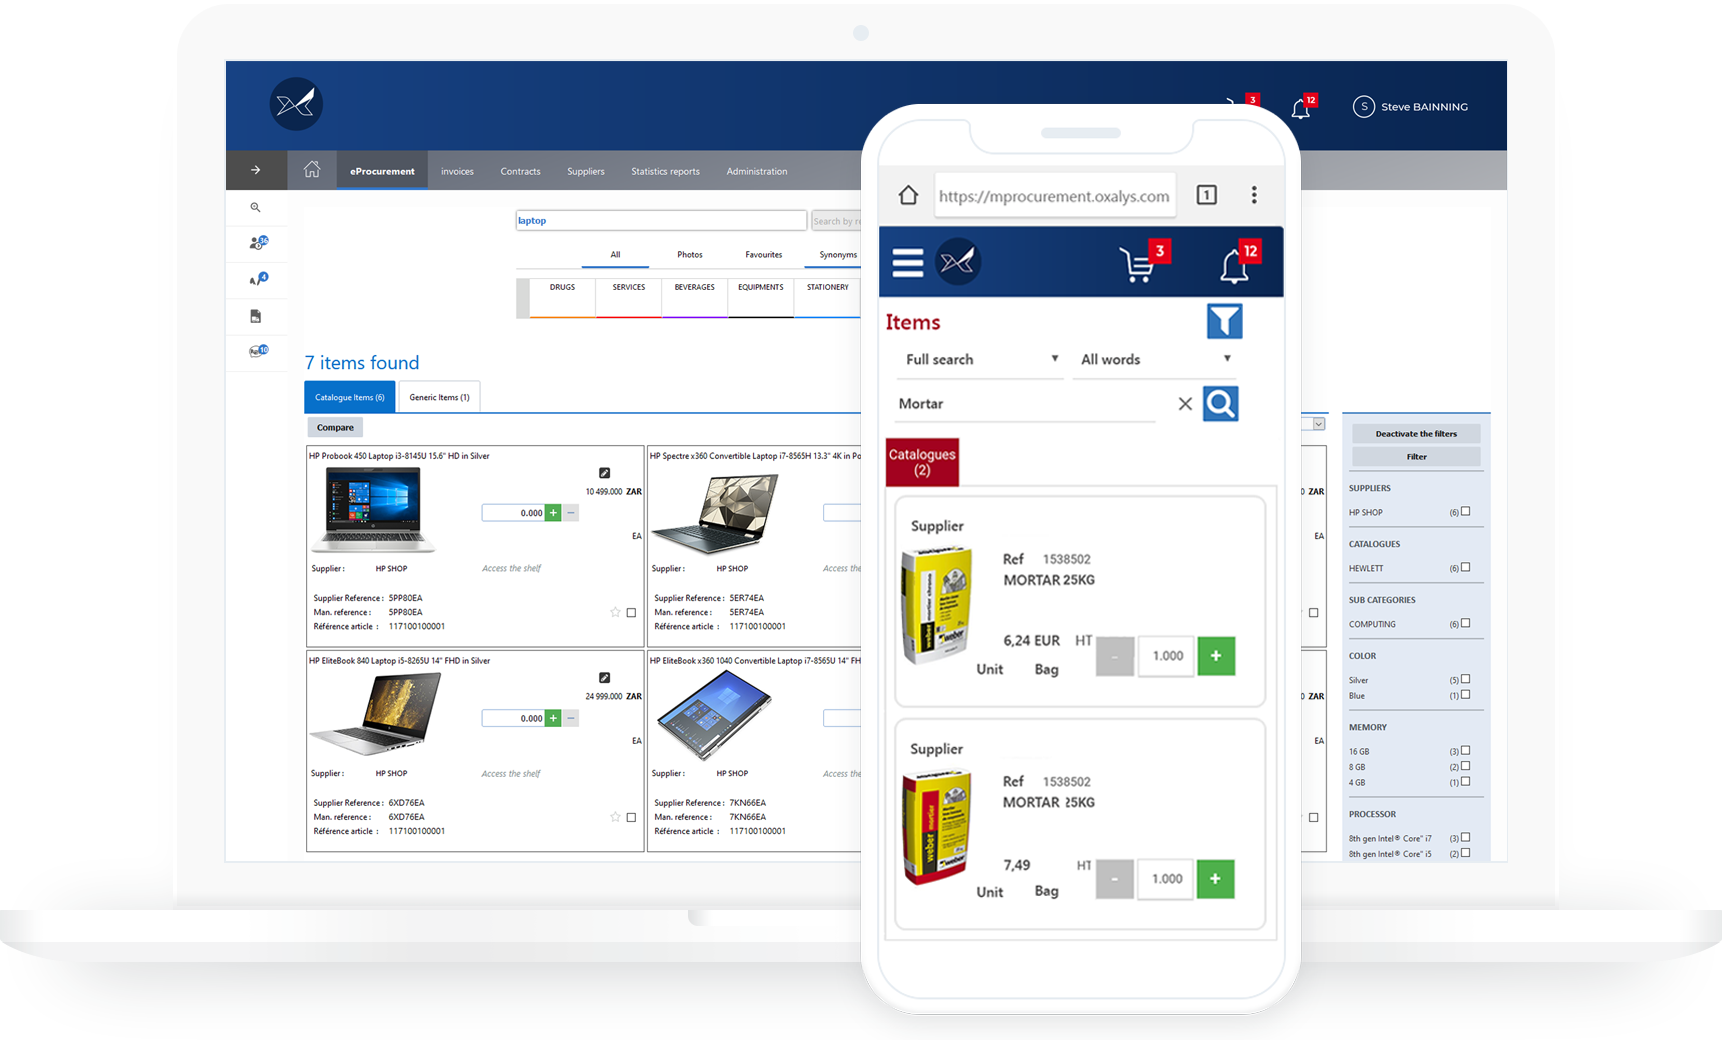Add one HP Probook 450 with plus

tap(553, 513)
